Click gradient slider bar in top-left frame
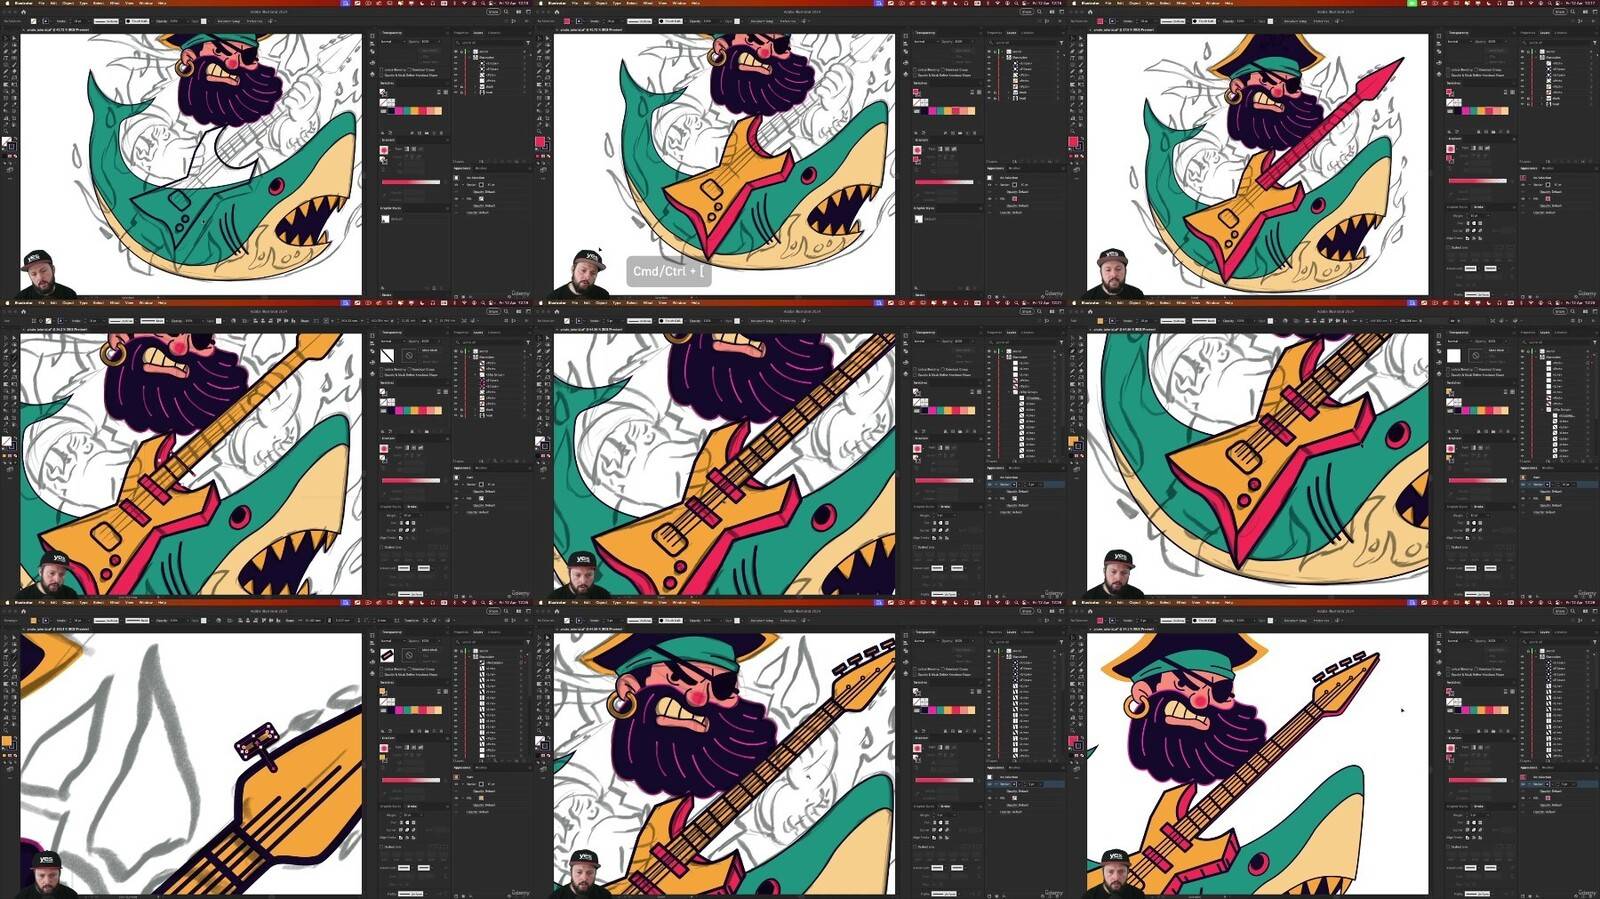The width and height of the screenshot is (1600, 899). click(x=410, y=181)
